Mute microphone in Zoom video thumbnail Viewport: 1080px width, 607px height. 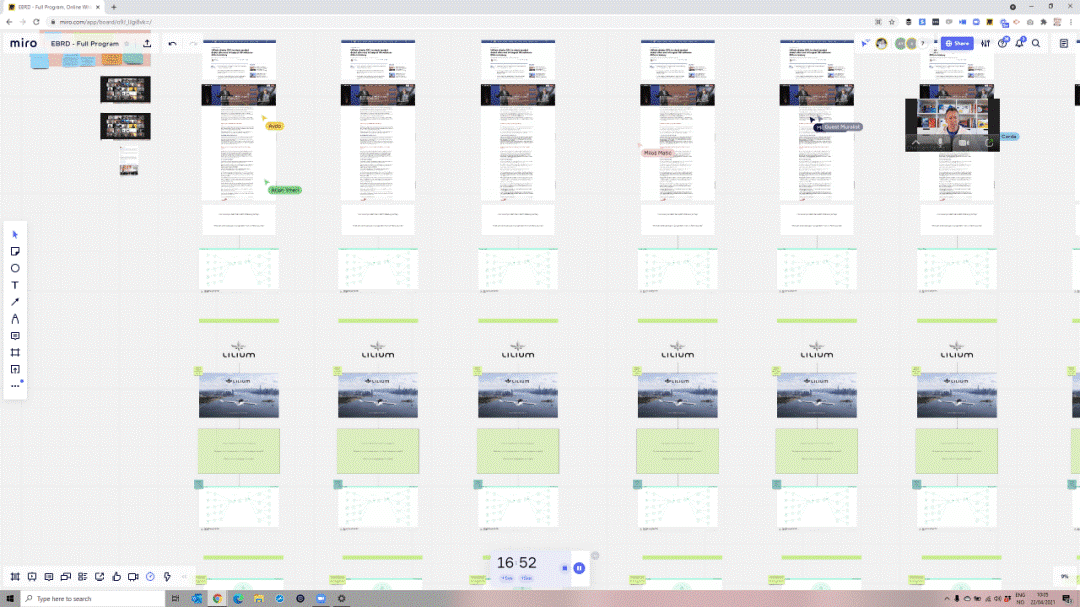(940, 143)
